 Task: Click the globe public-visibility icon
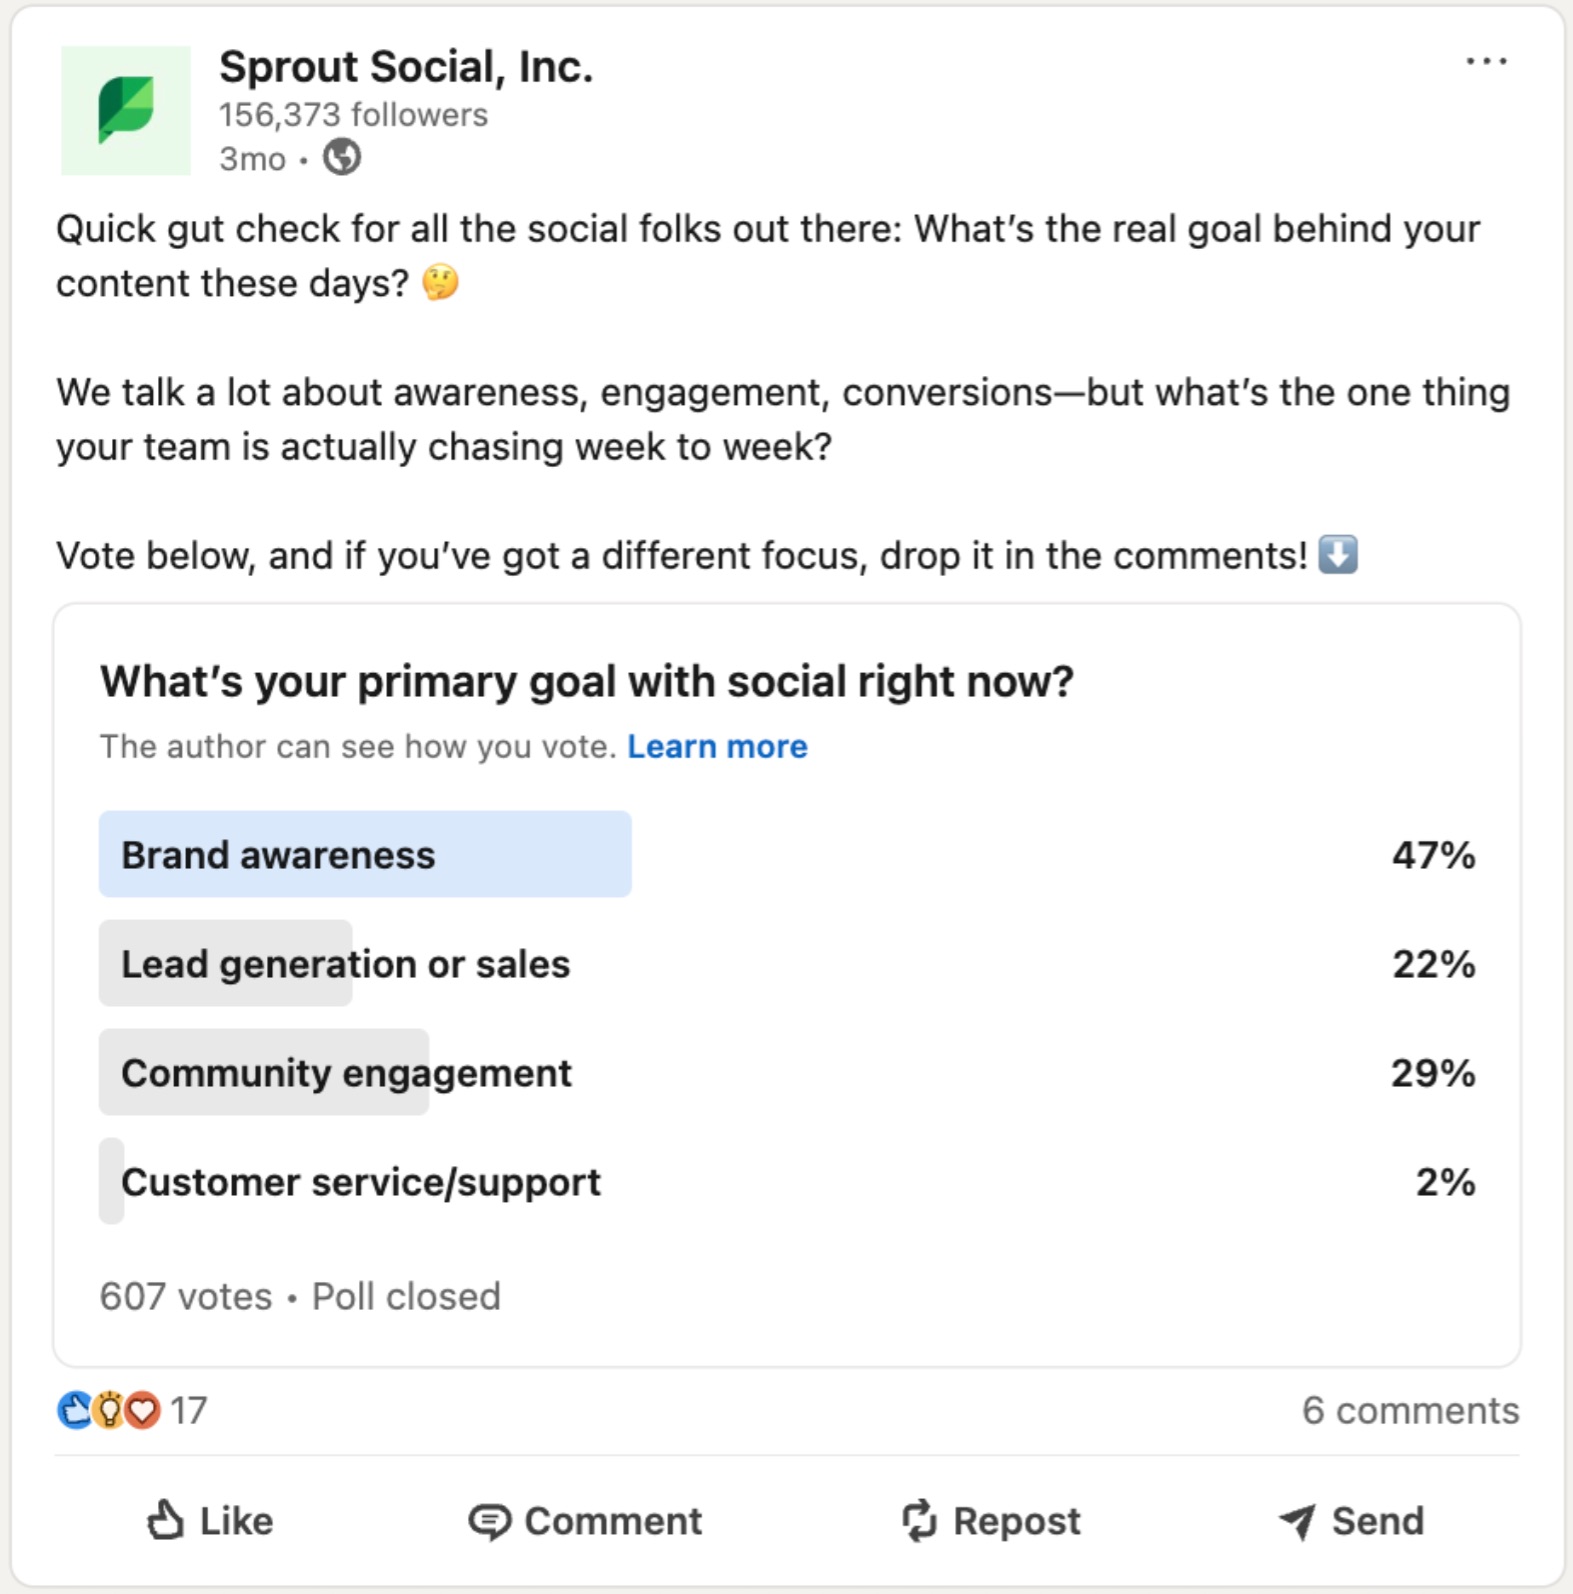click(x=342, y=157)
